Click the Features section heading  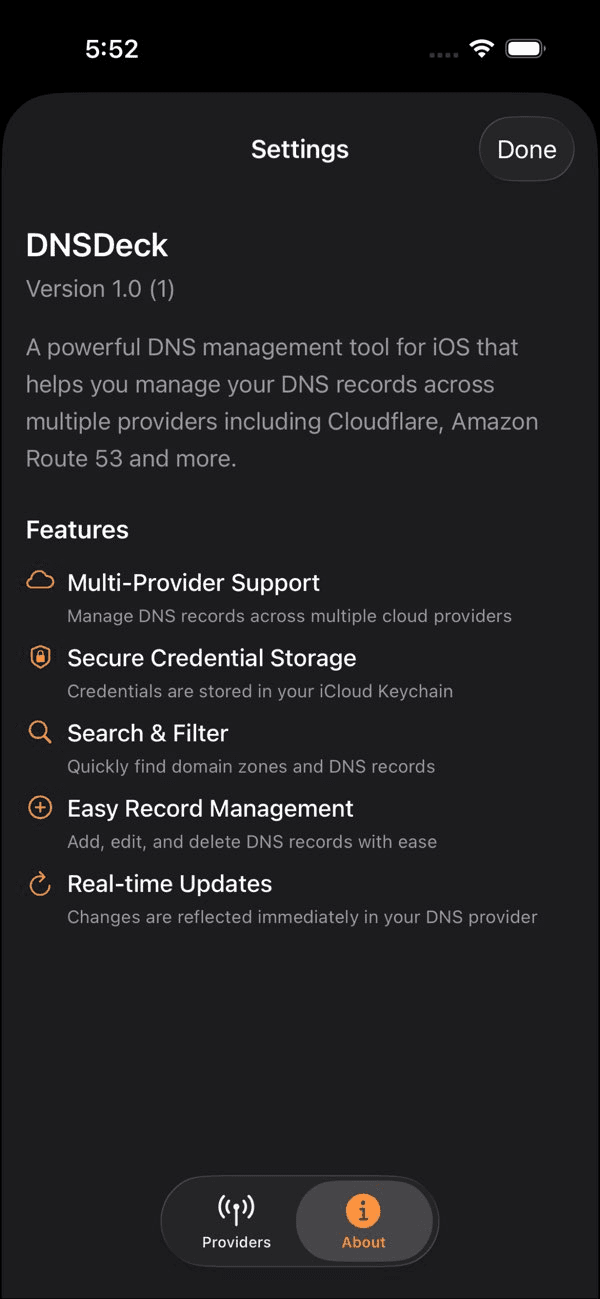[77, 529]
